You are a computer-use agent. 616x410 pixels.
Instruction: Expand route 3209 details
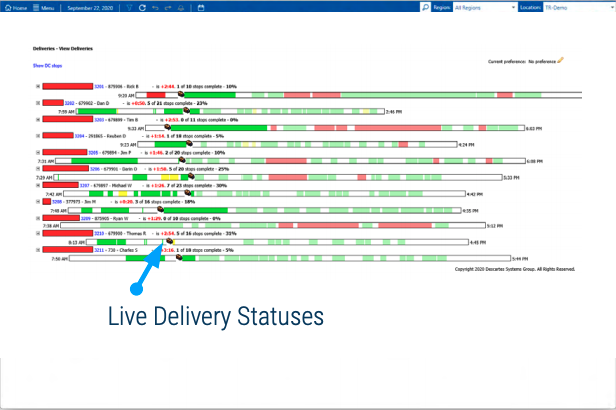pos(38,218)
